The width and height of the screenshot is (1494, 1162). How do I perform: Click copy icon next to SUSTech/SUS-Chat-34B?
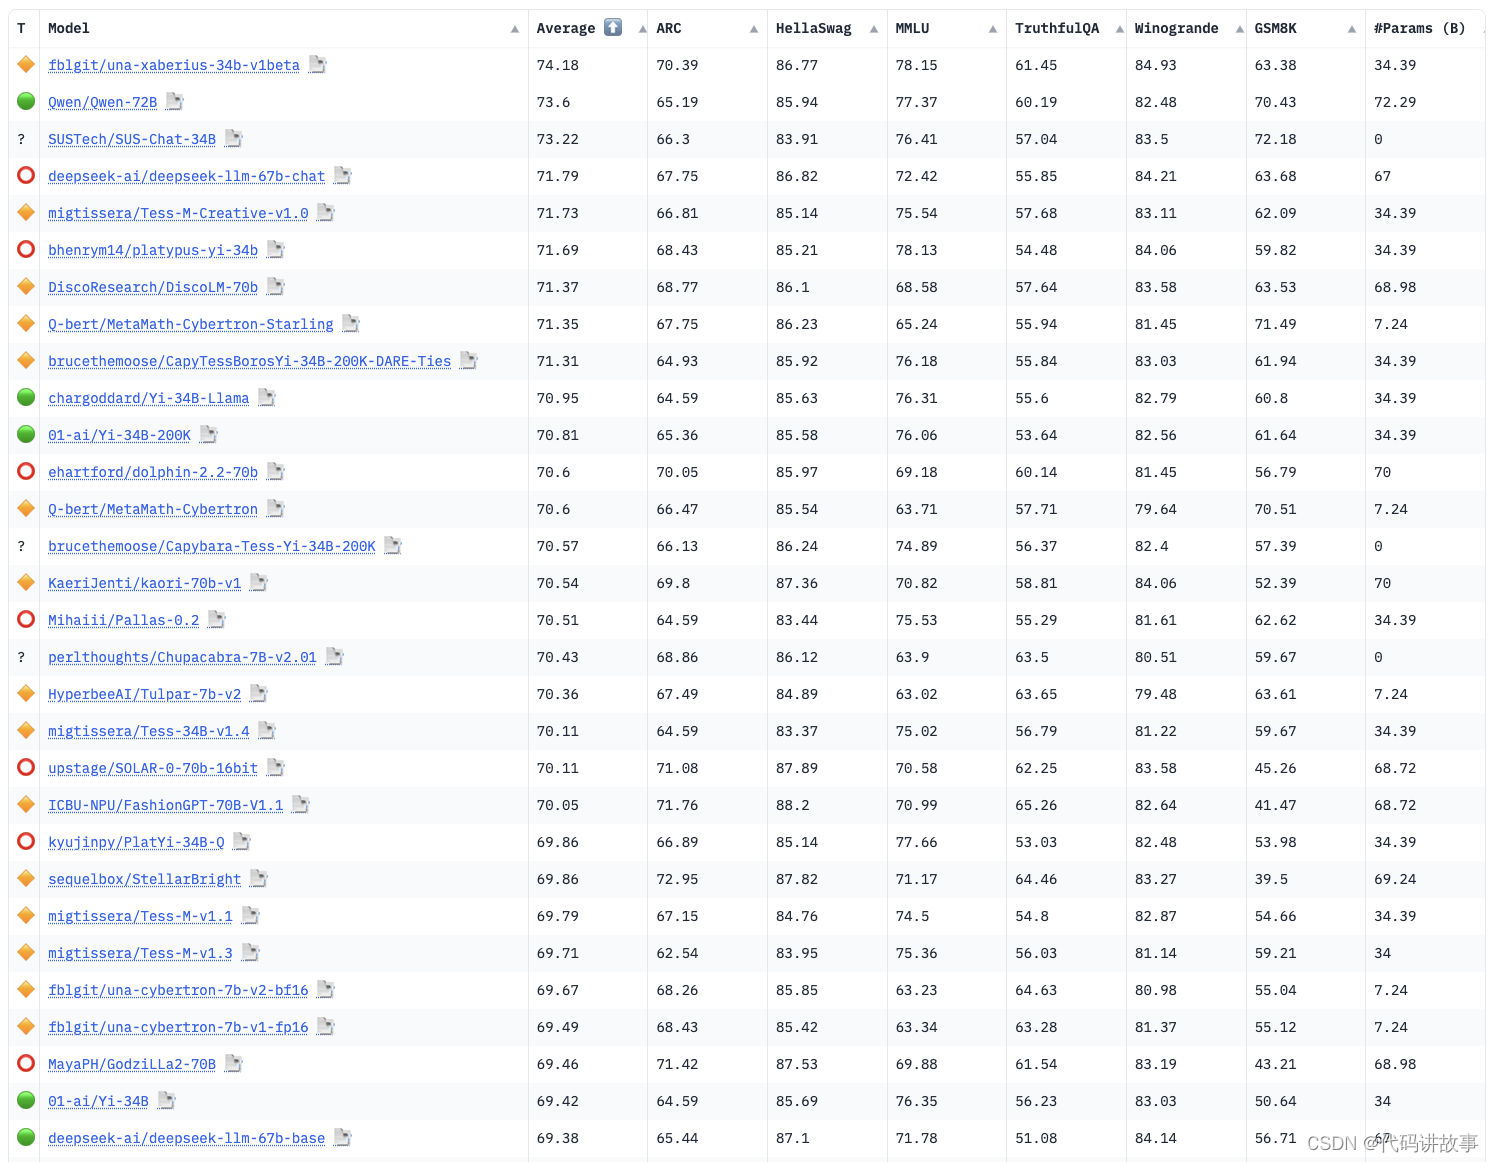tap(234, 139)
